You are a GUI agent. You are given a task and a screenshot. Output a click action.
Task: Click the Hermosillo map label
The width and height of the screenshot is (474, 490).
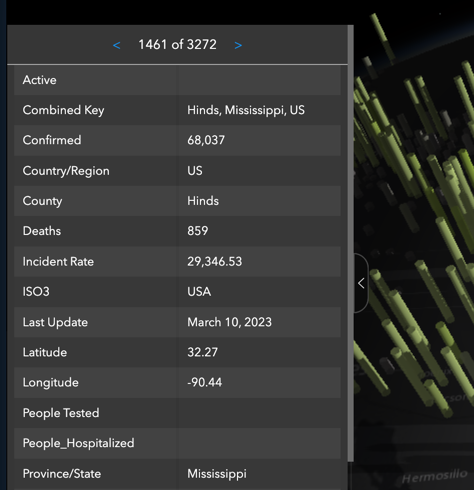[434, 476]
